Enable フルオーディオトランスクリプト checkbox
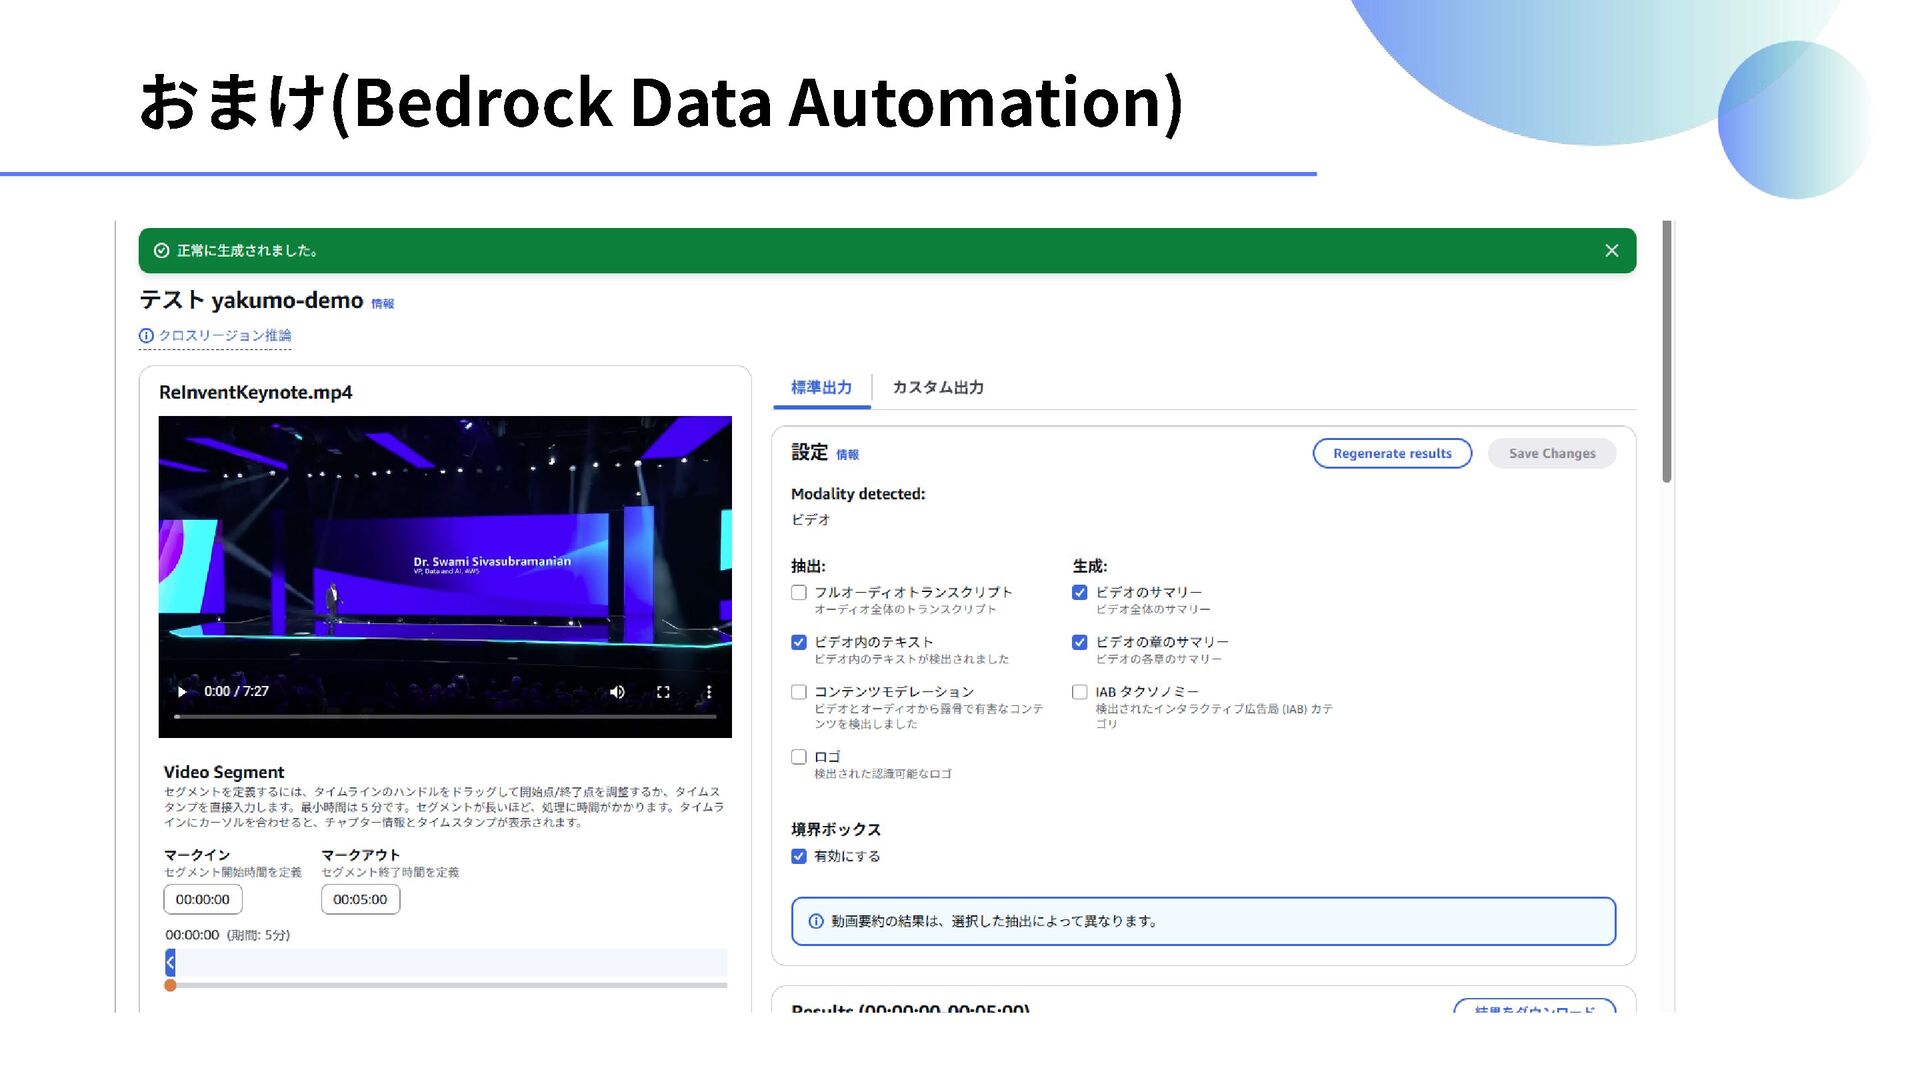 pos(799,593)
